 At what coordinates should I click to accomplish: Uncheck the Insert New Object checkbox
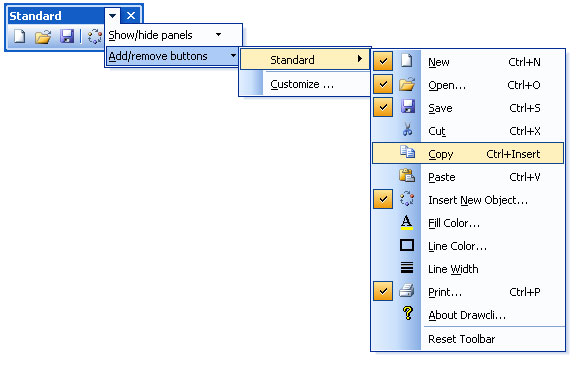(383, 199)
